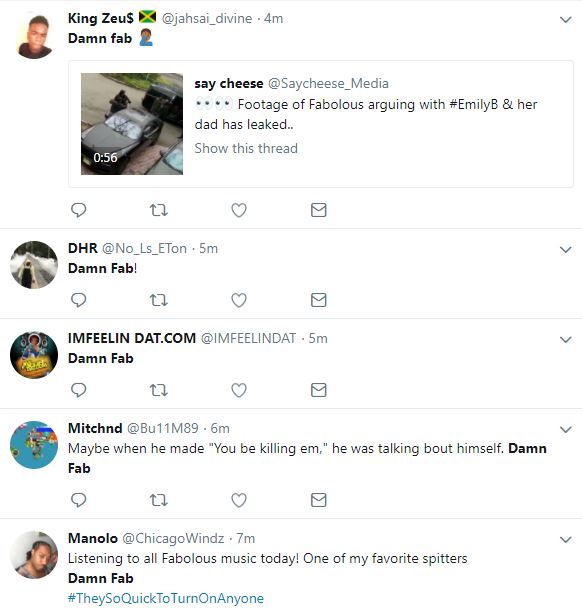Retweet IMFEELIN DAT.COM tweet
The height and width of the screenshot is (611, 582).
[x=159, y=390]
